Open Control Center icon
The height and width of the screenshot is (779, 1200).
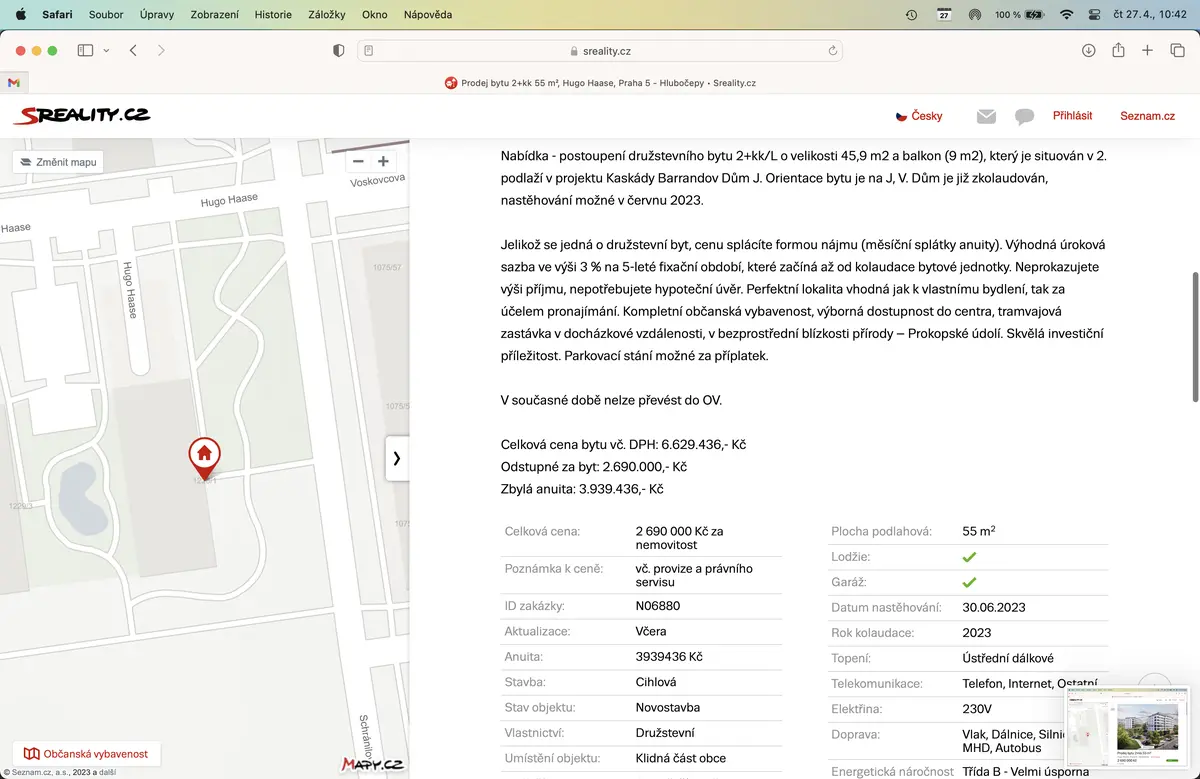pos(1093,15)
